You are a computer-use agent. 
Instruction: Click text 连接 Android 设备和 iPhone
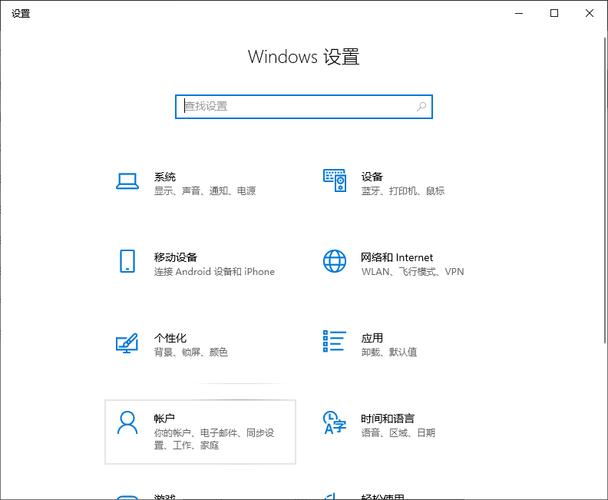click(214, 272)
